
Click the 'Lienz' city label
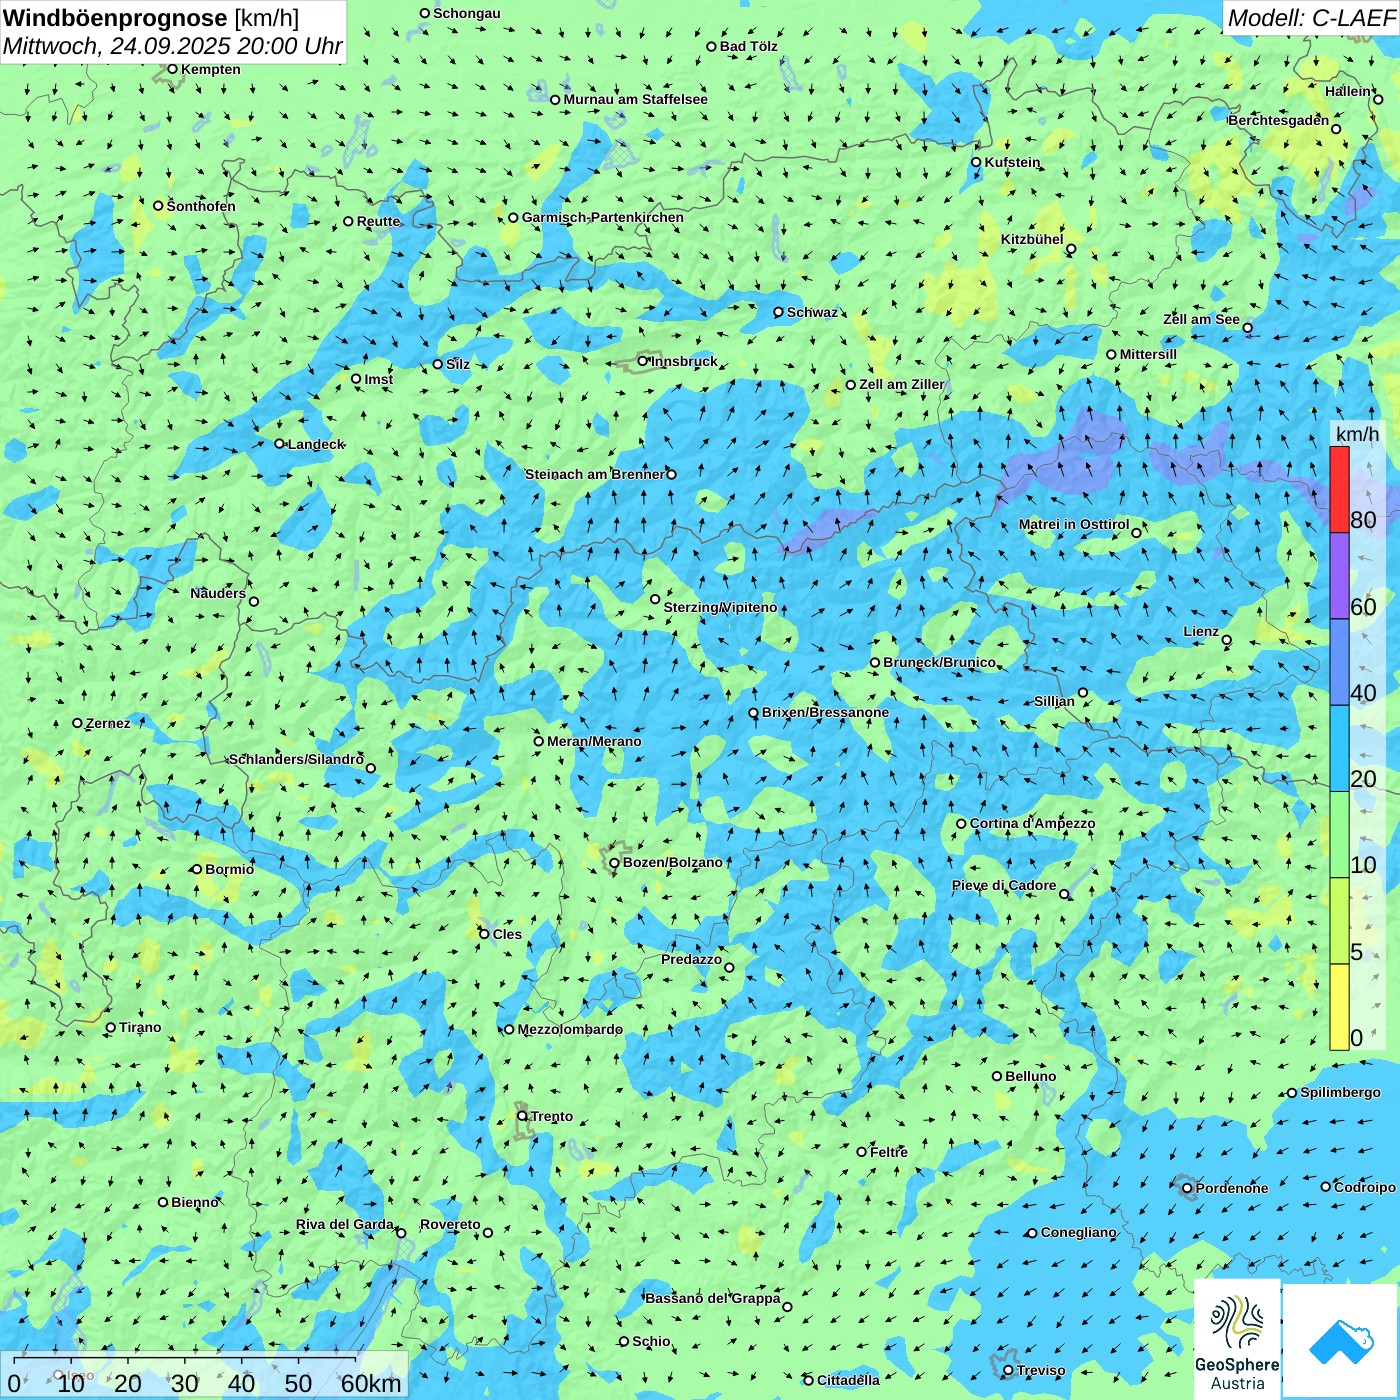1201,631
